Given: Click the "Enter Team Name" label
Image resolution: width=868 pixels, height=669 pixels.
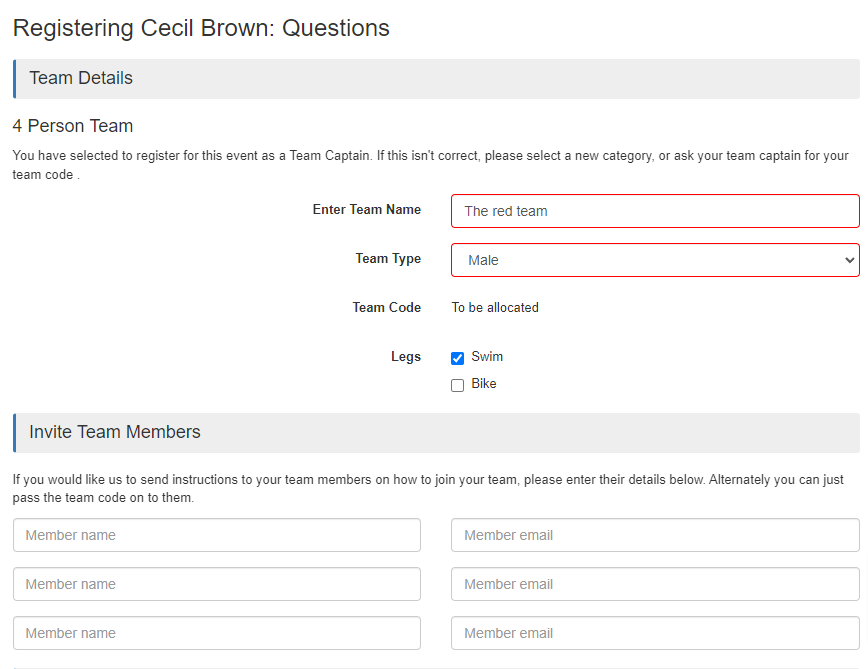Looking at the screenshot, I should pos(366,210).
